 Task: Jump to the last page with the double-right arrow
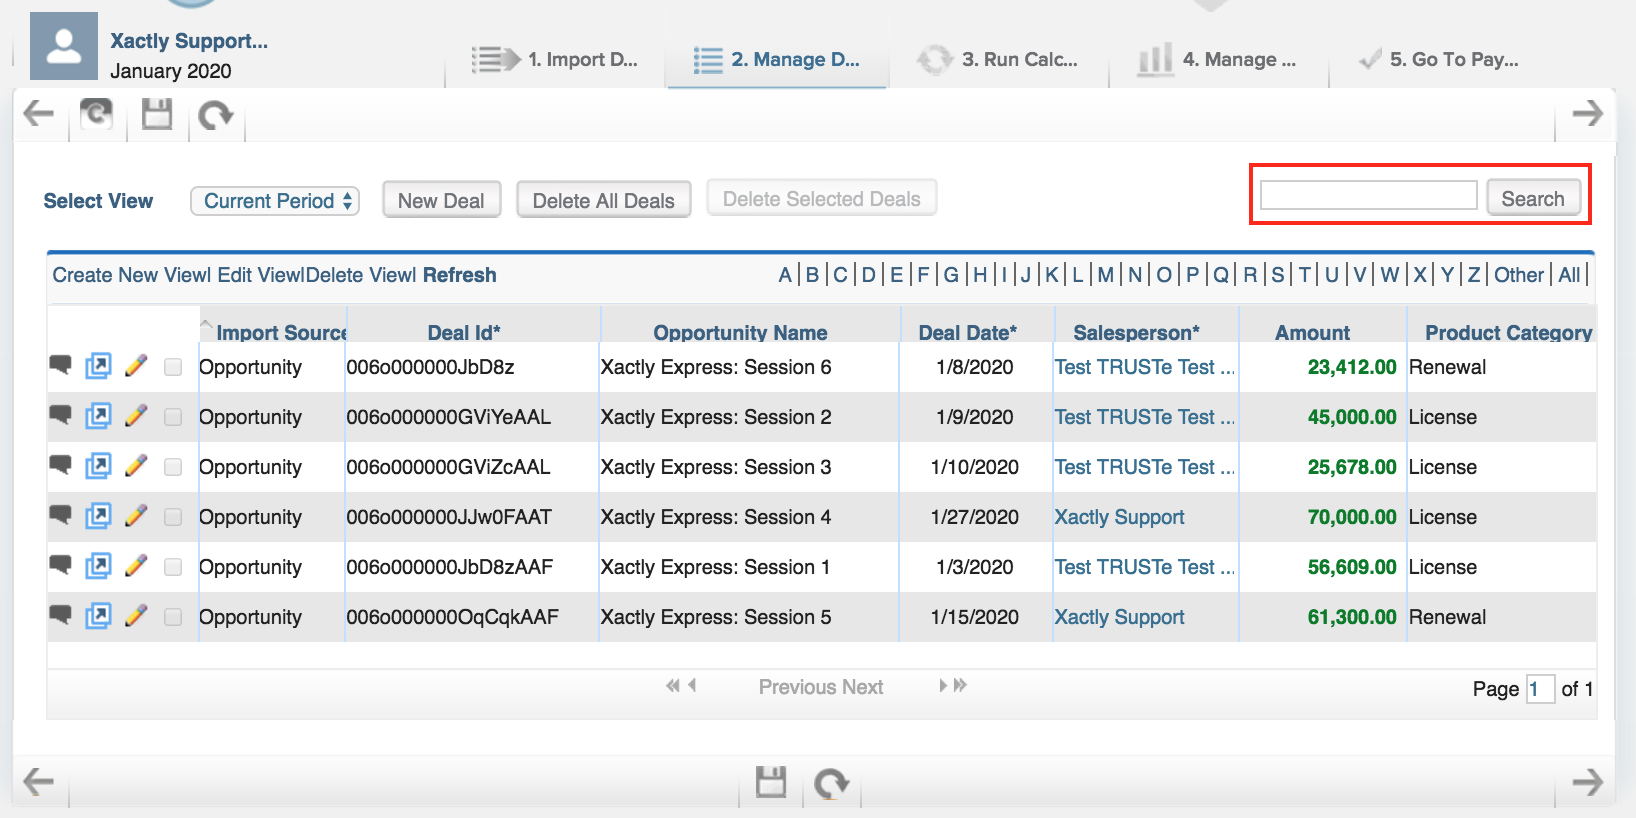[x=960, y=685]
